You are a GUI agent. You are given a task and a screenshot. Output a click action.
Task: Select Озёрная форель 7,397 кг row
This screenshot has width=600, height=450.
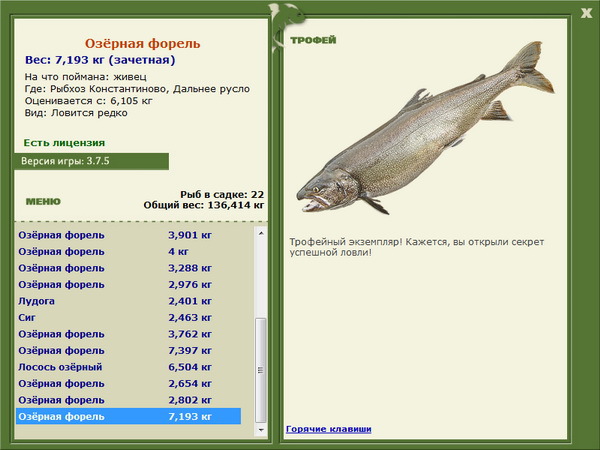(x=129, y=350)
